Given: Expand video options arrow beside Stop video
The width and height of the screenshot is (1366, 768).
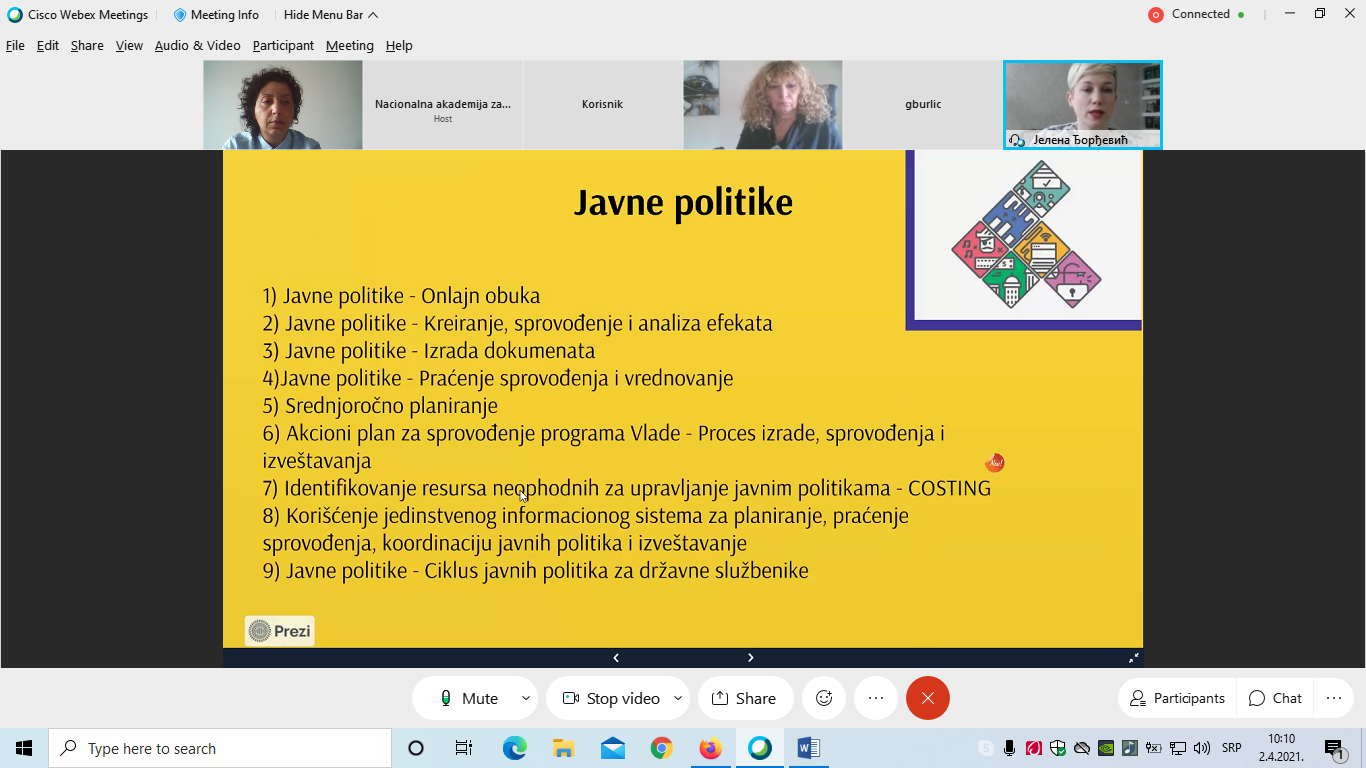Looking at the screenshot, I should coord(678,698).
